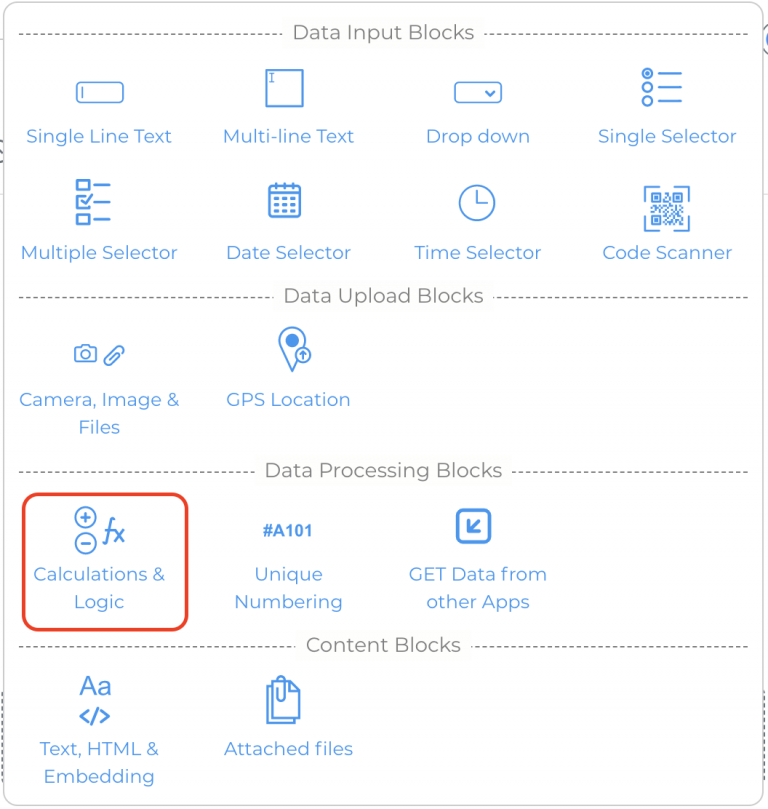Choose the GPS Location pin icon
Screen dimensions: 768x809
pyautogui.click(x=294, y=349)
